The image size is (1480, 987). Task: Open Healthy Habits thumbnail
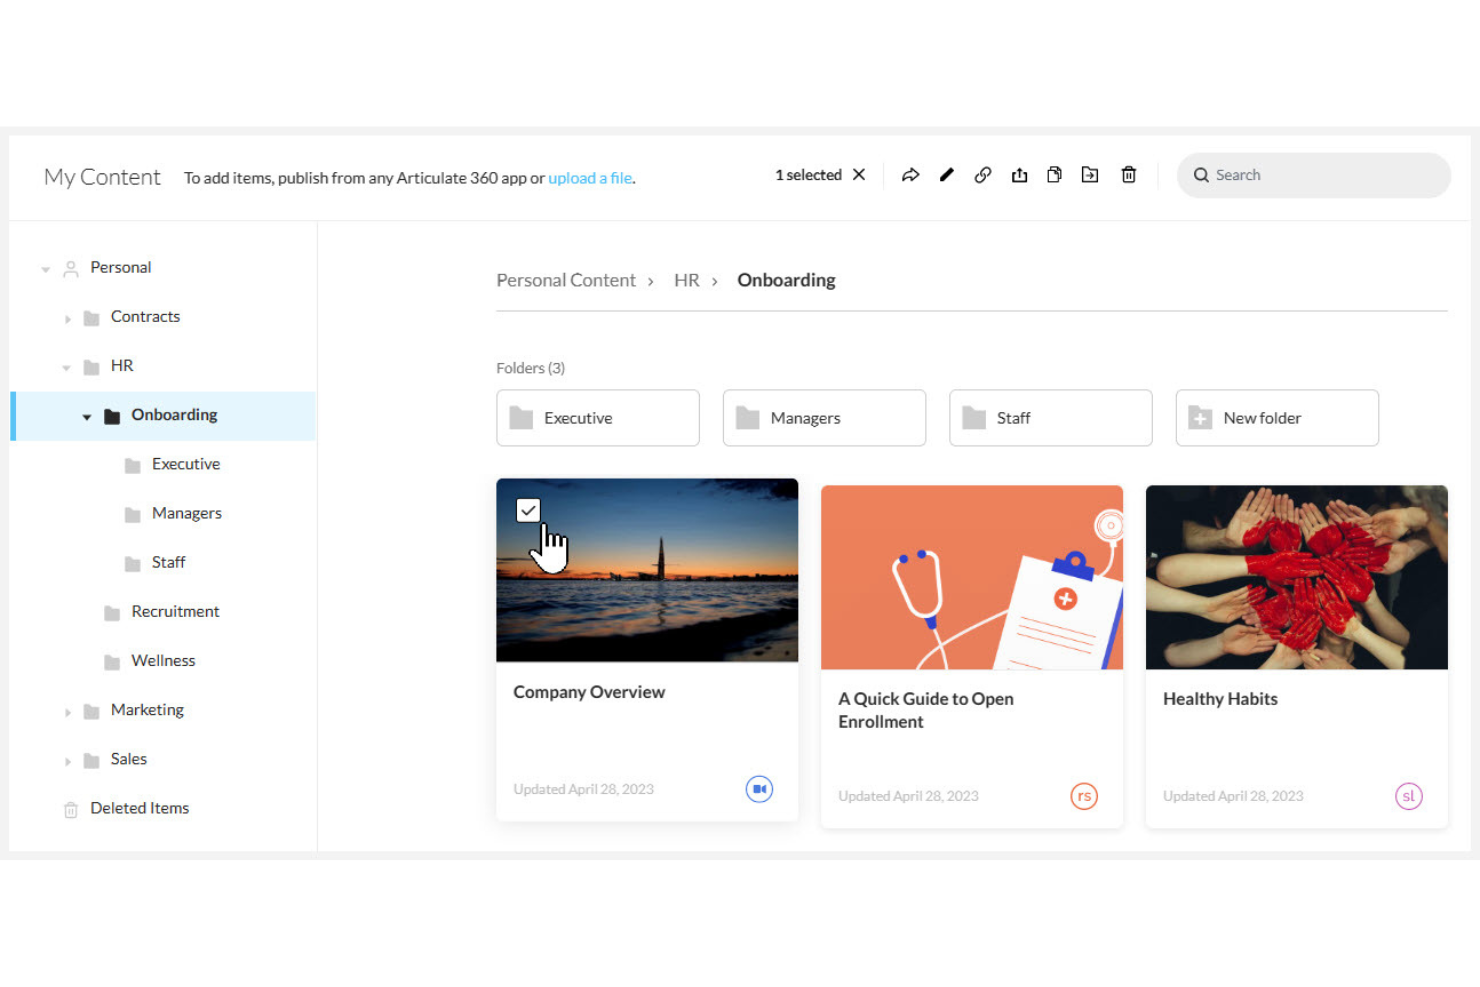click(x=1297, y=578)
